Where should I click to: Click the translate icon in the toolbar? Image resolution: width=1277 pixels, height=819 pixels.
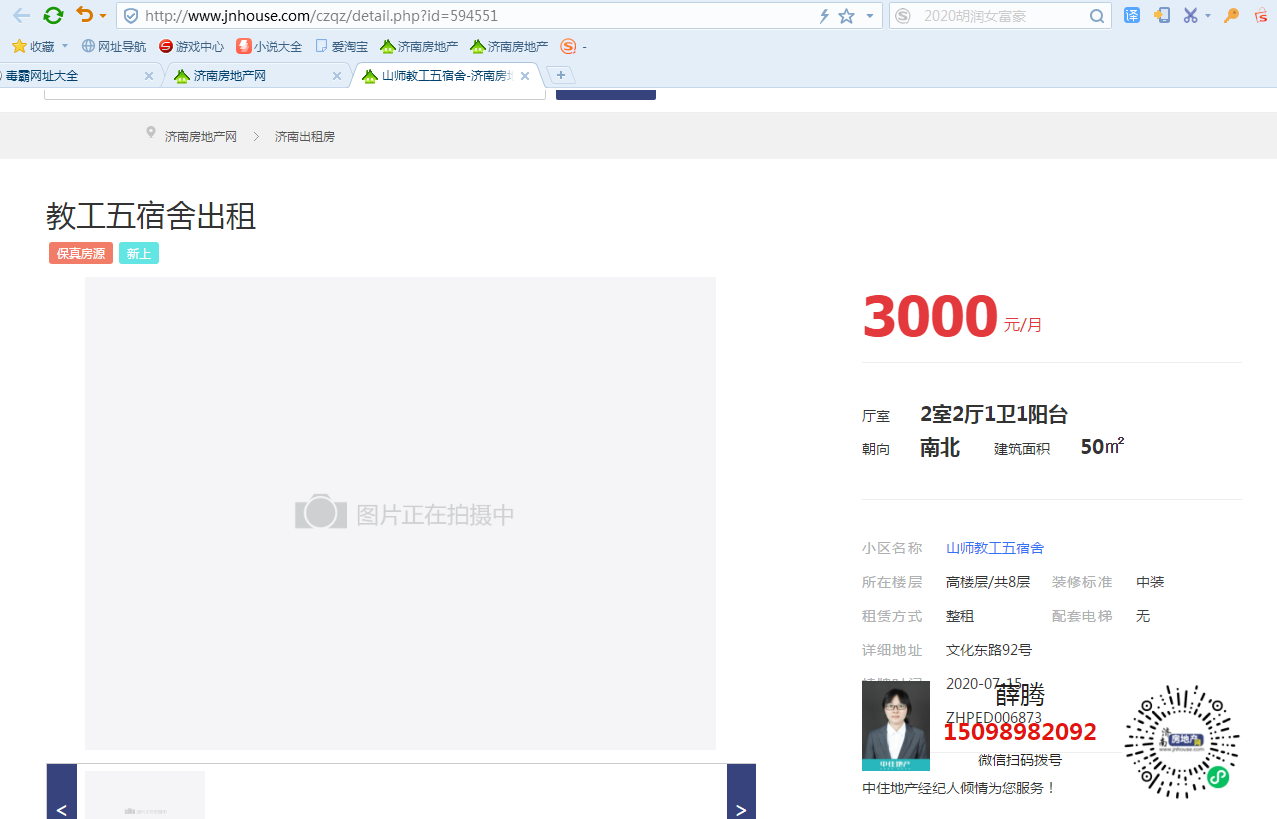pyautogui.click(x=1132, y=15)
